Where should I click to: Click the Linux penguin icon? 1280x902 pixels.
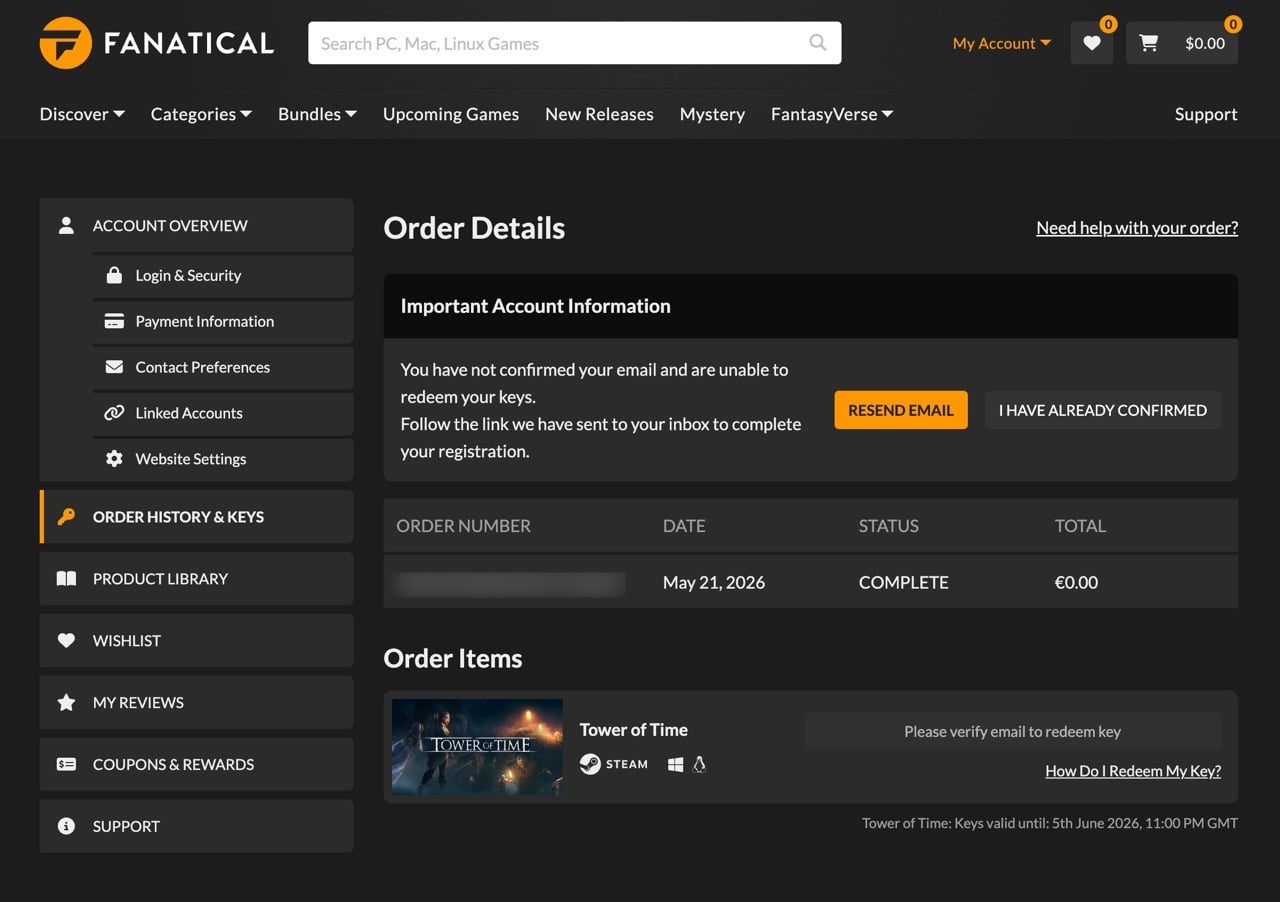coord(699,764)
